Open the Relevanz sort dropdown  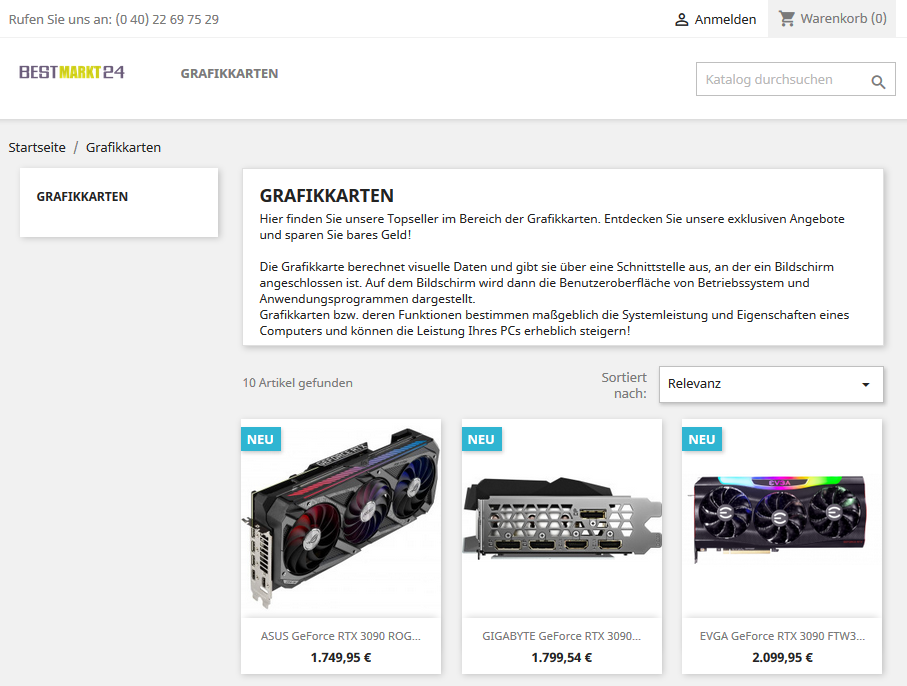click(x=771, y=383)
